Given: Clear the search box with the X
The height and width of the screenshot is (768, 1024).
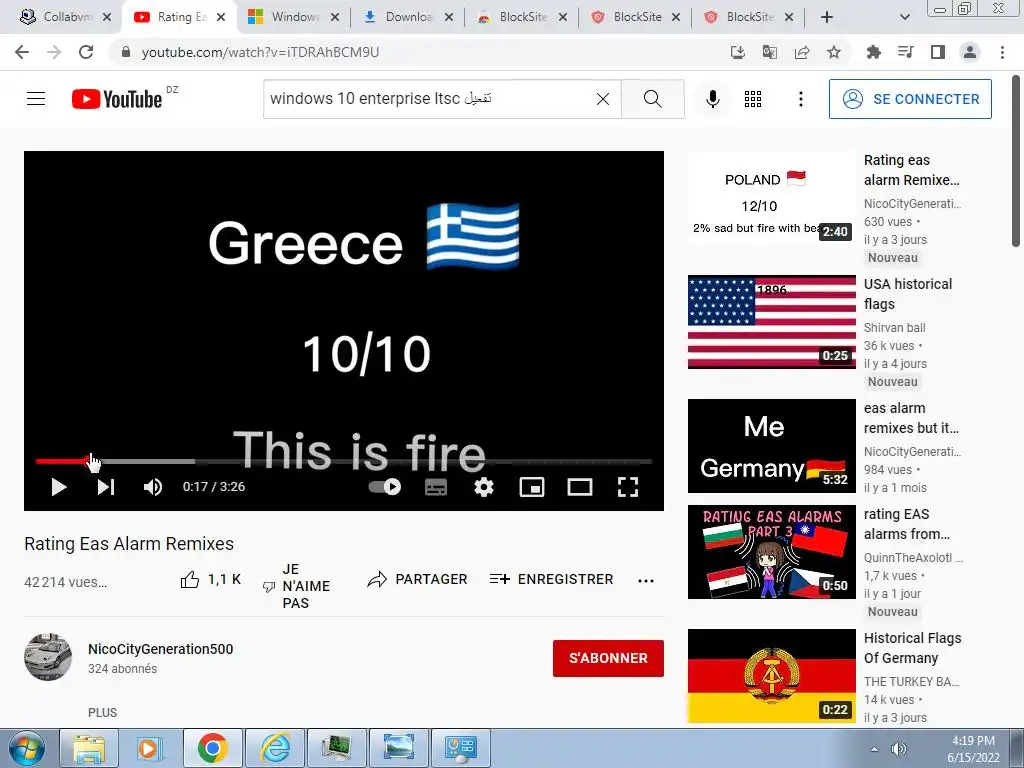Looking at the screenshot, I should point(603,99).
